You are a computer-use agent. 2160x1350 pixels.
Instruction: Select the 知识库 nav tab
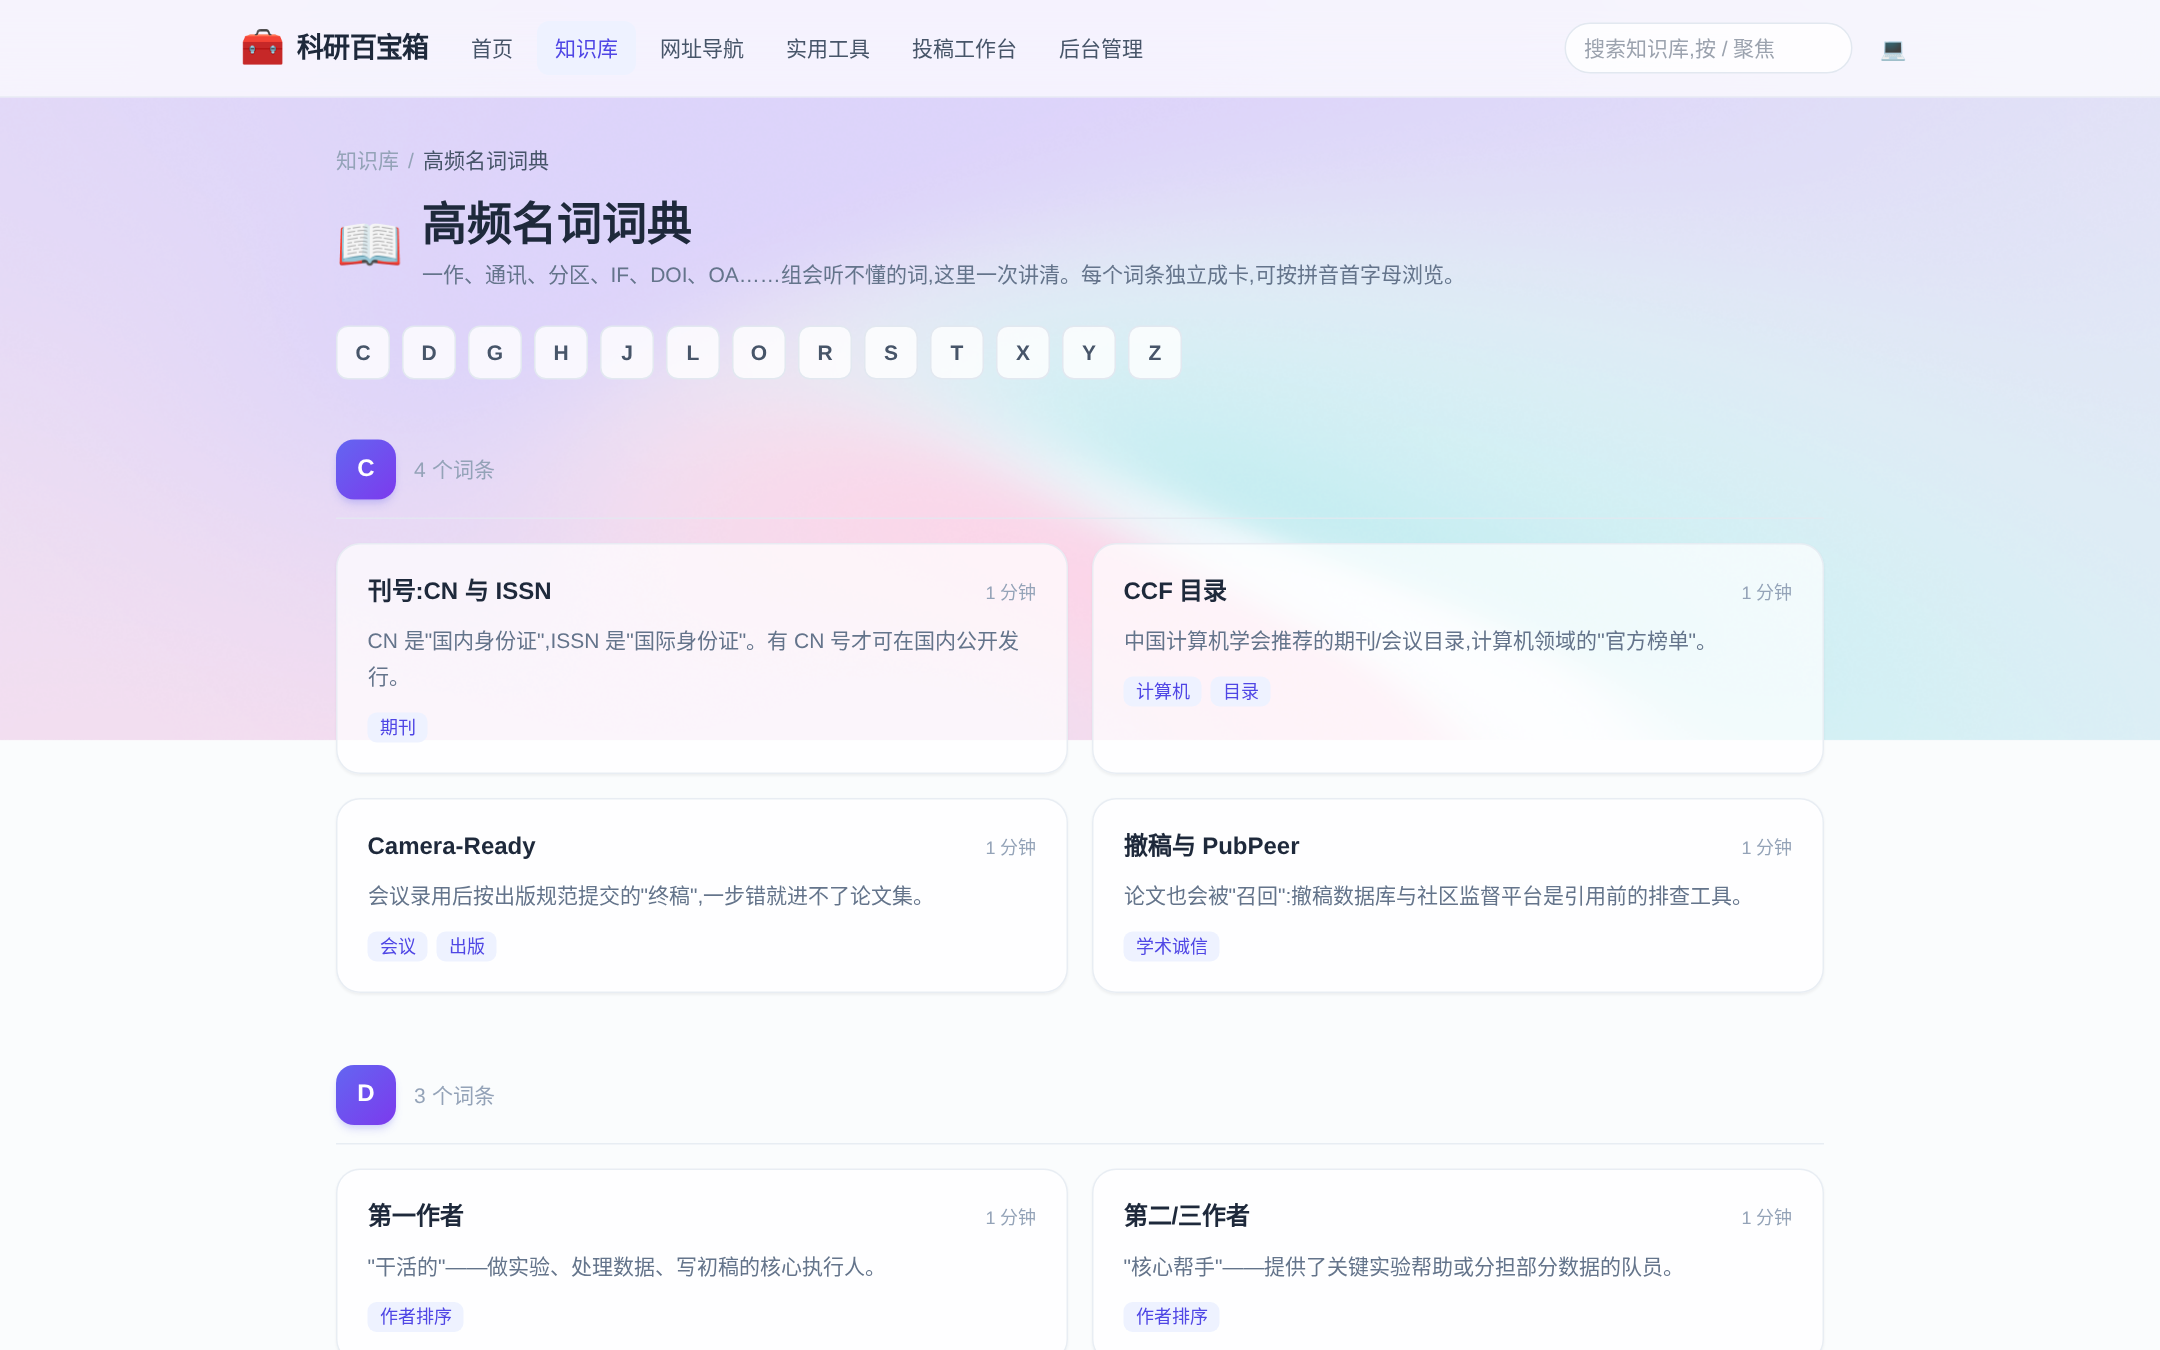(586, 49)
